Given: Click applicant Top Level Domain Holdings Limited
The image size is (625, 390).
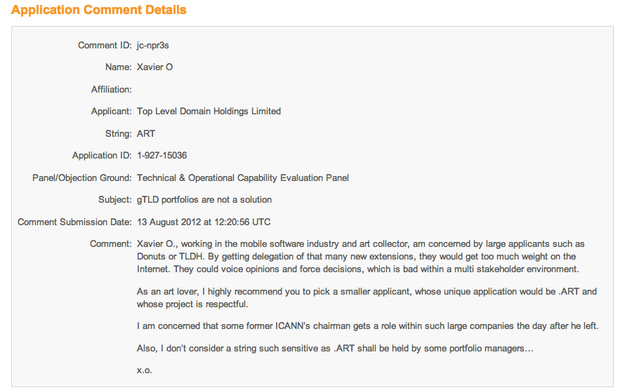Looking at the screenshot, I should 209,111.
